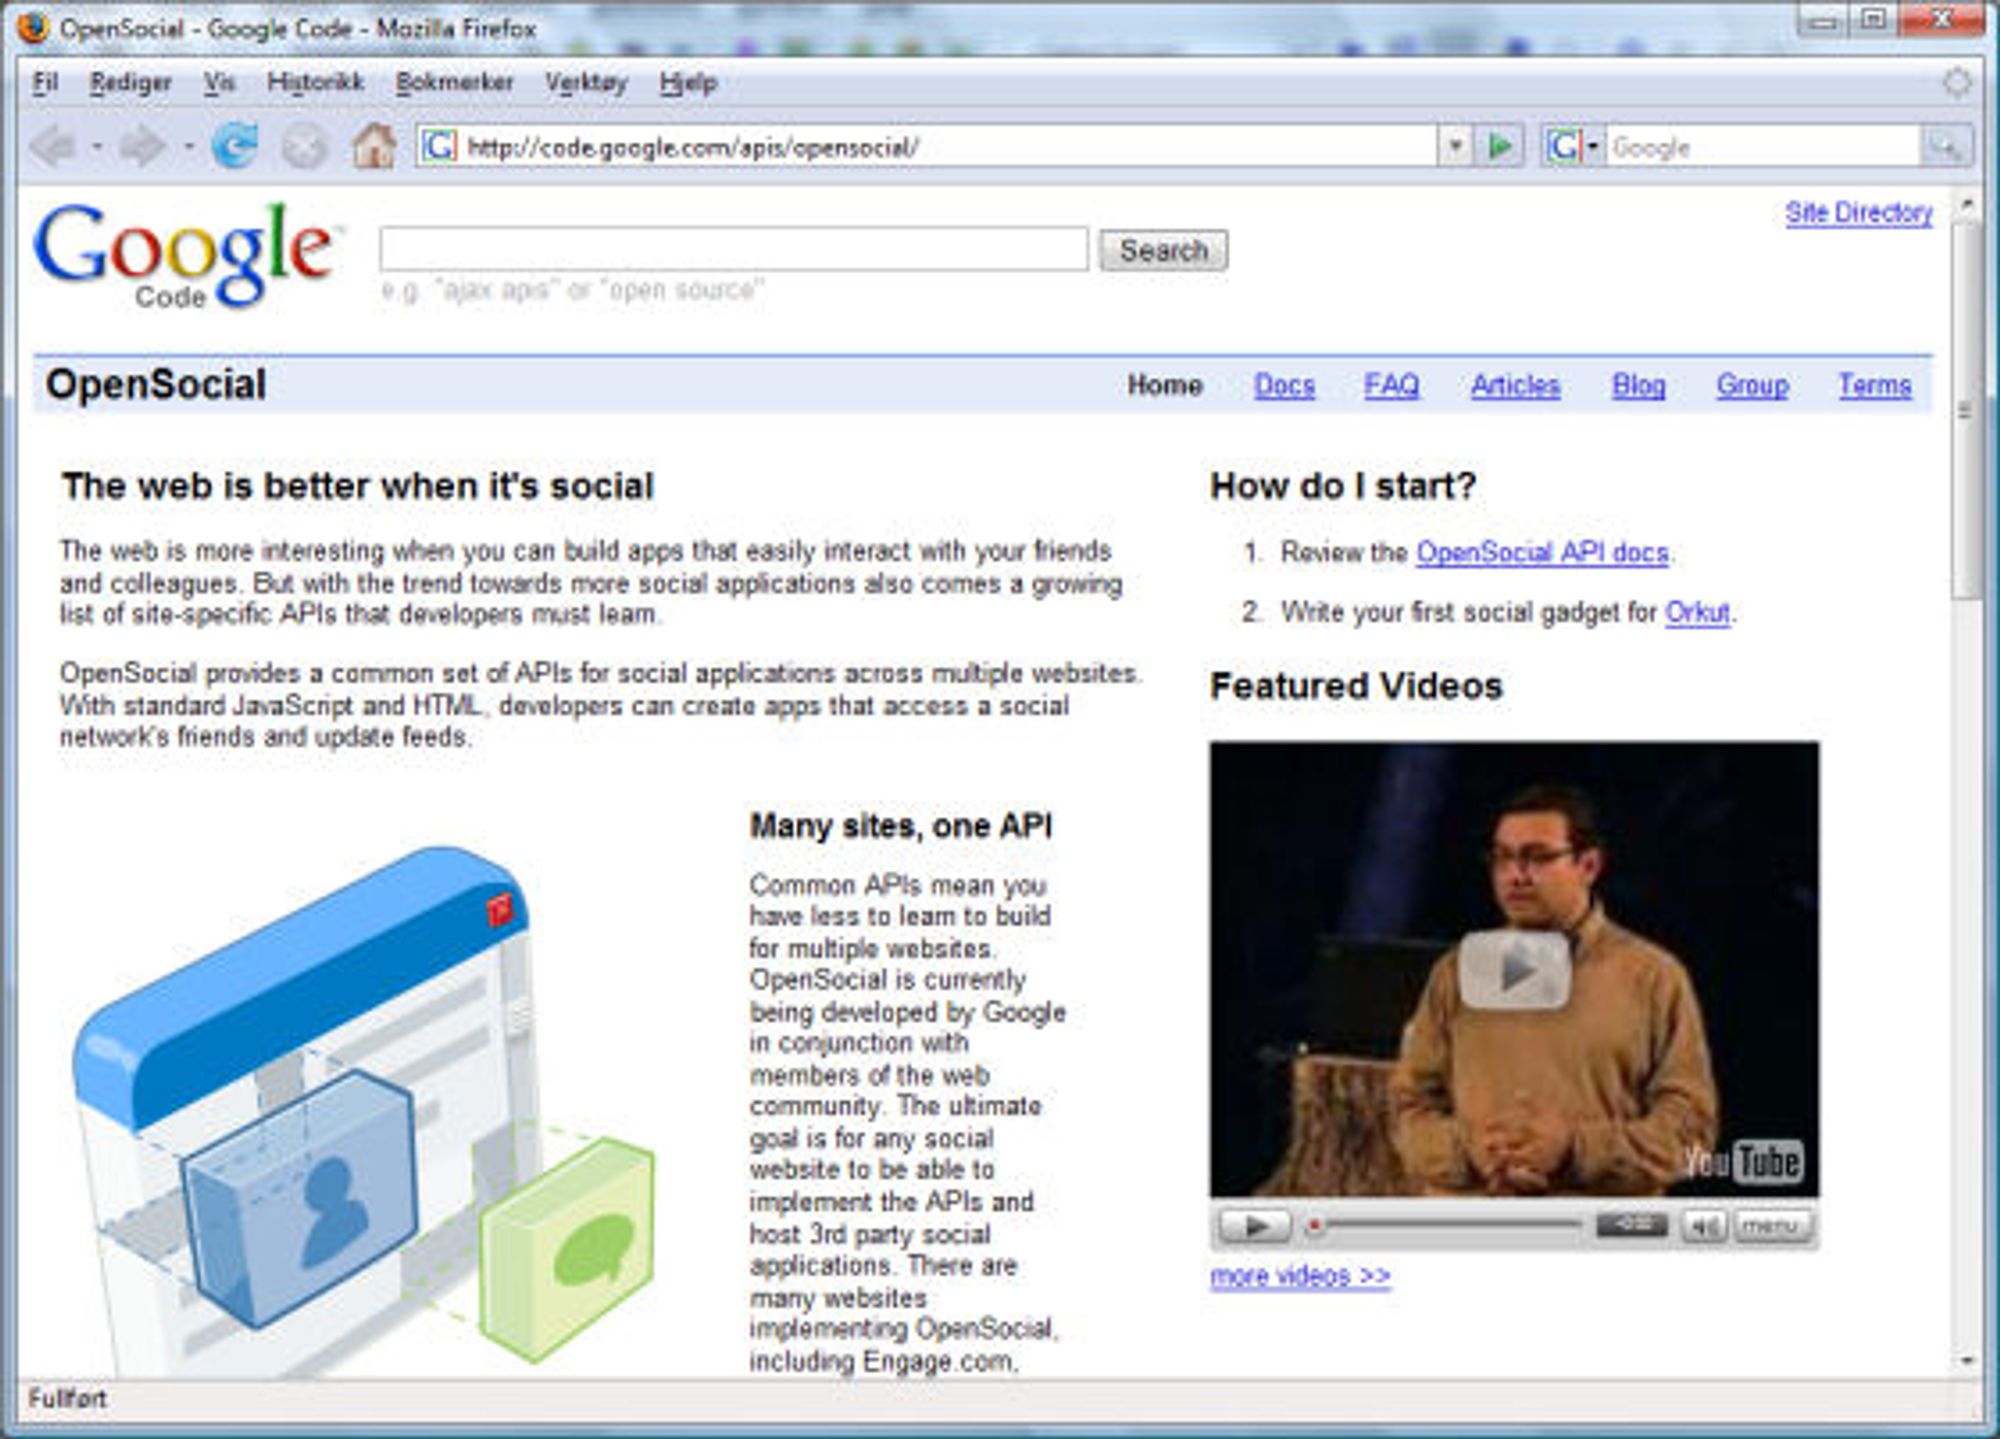Open the Articles link
2000x1439 pixels.
[x=1515, y=385]
